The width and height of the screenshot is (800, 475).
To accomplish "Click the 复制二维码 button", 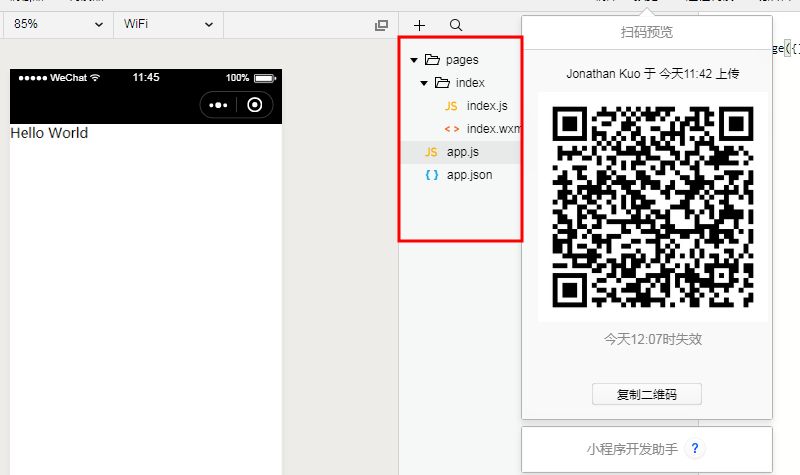I will 646,394.
